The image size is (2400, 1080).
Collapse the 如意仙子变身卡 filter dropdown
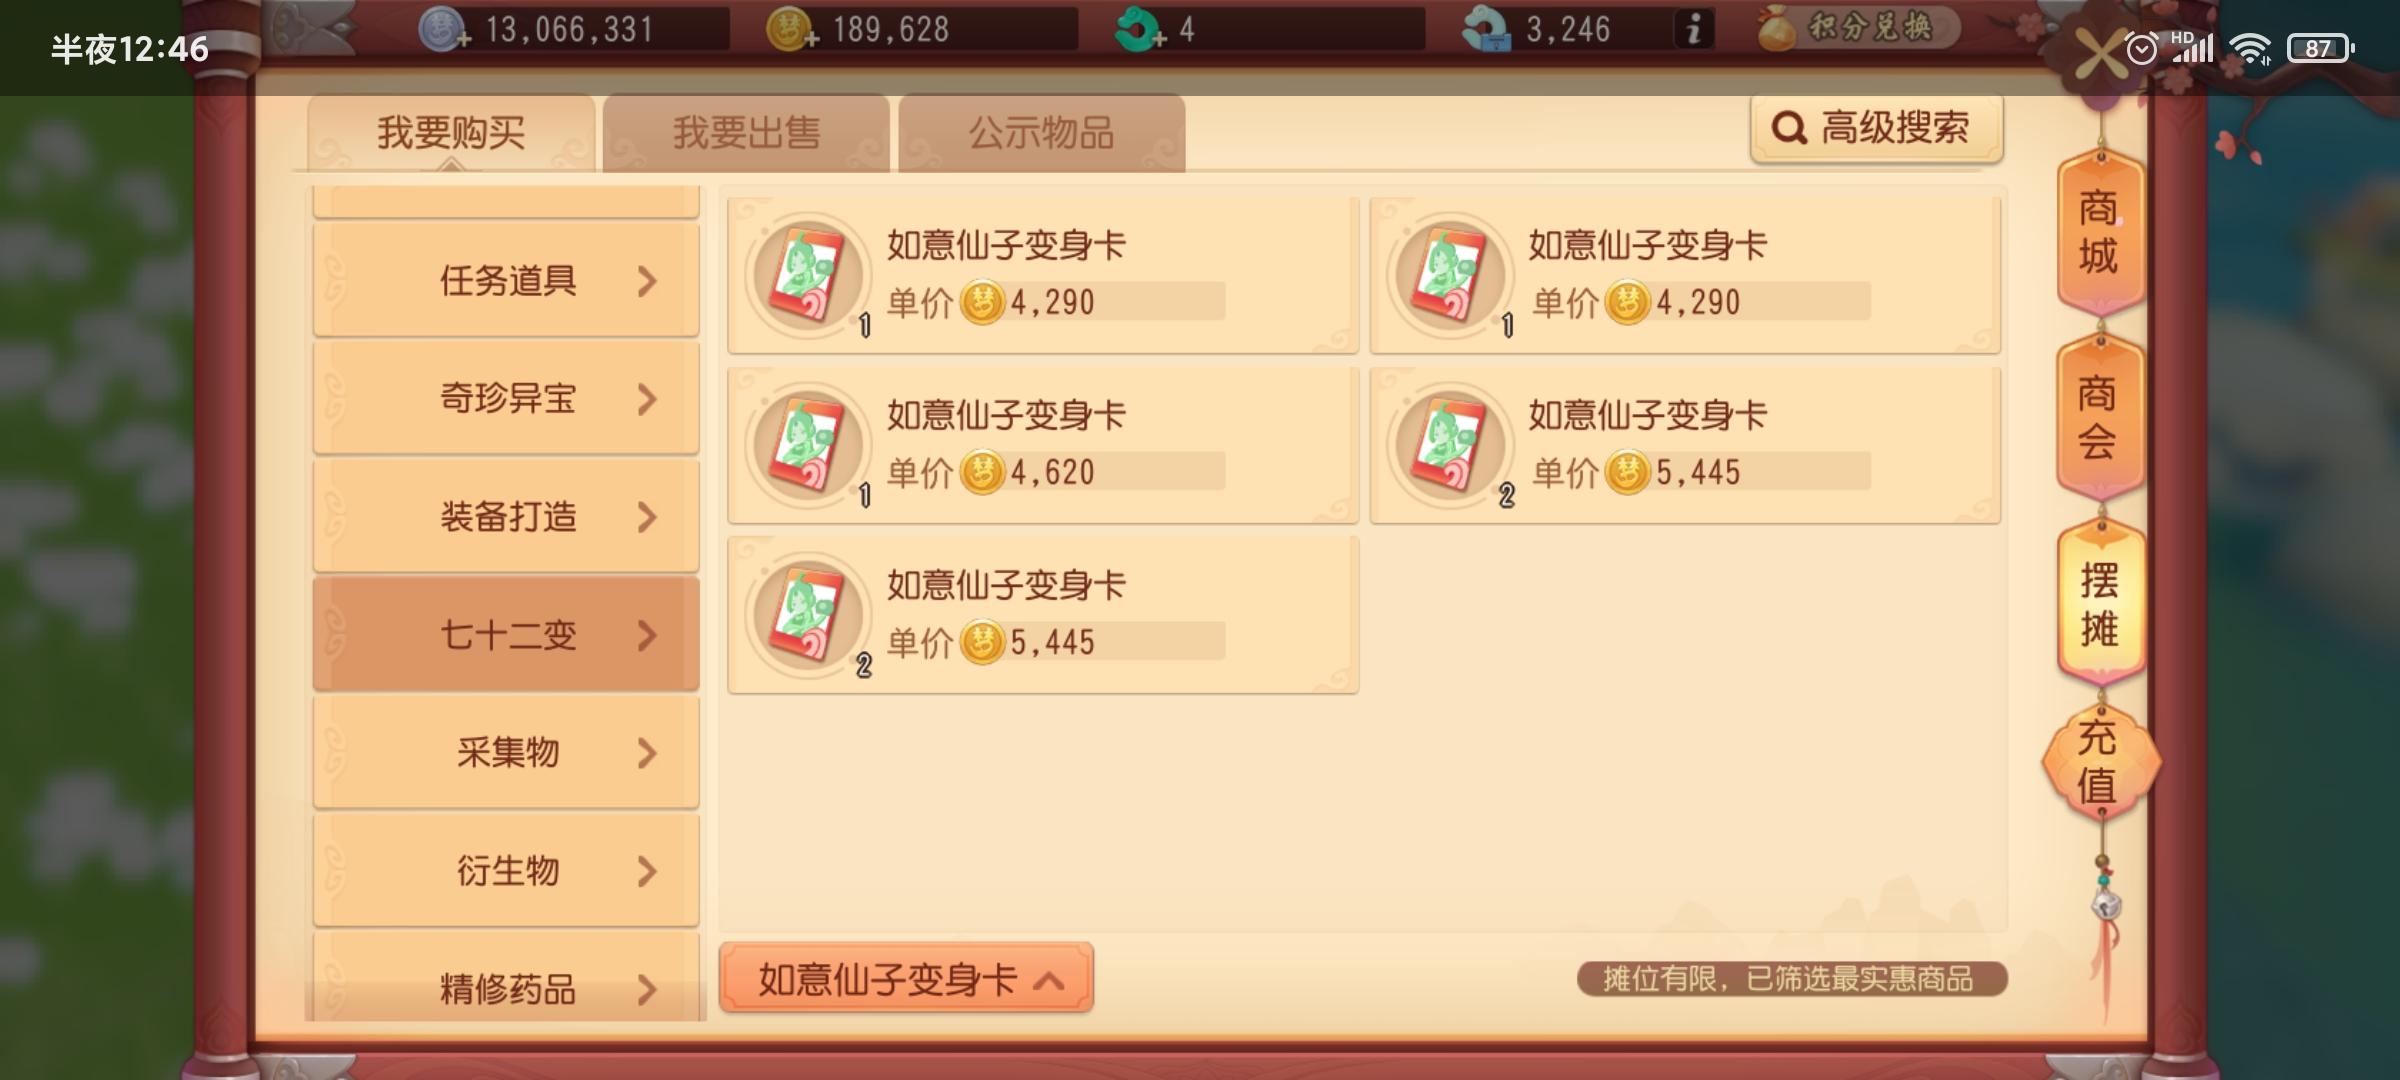(906, 979)
